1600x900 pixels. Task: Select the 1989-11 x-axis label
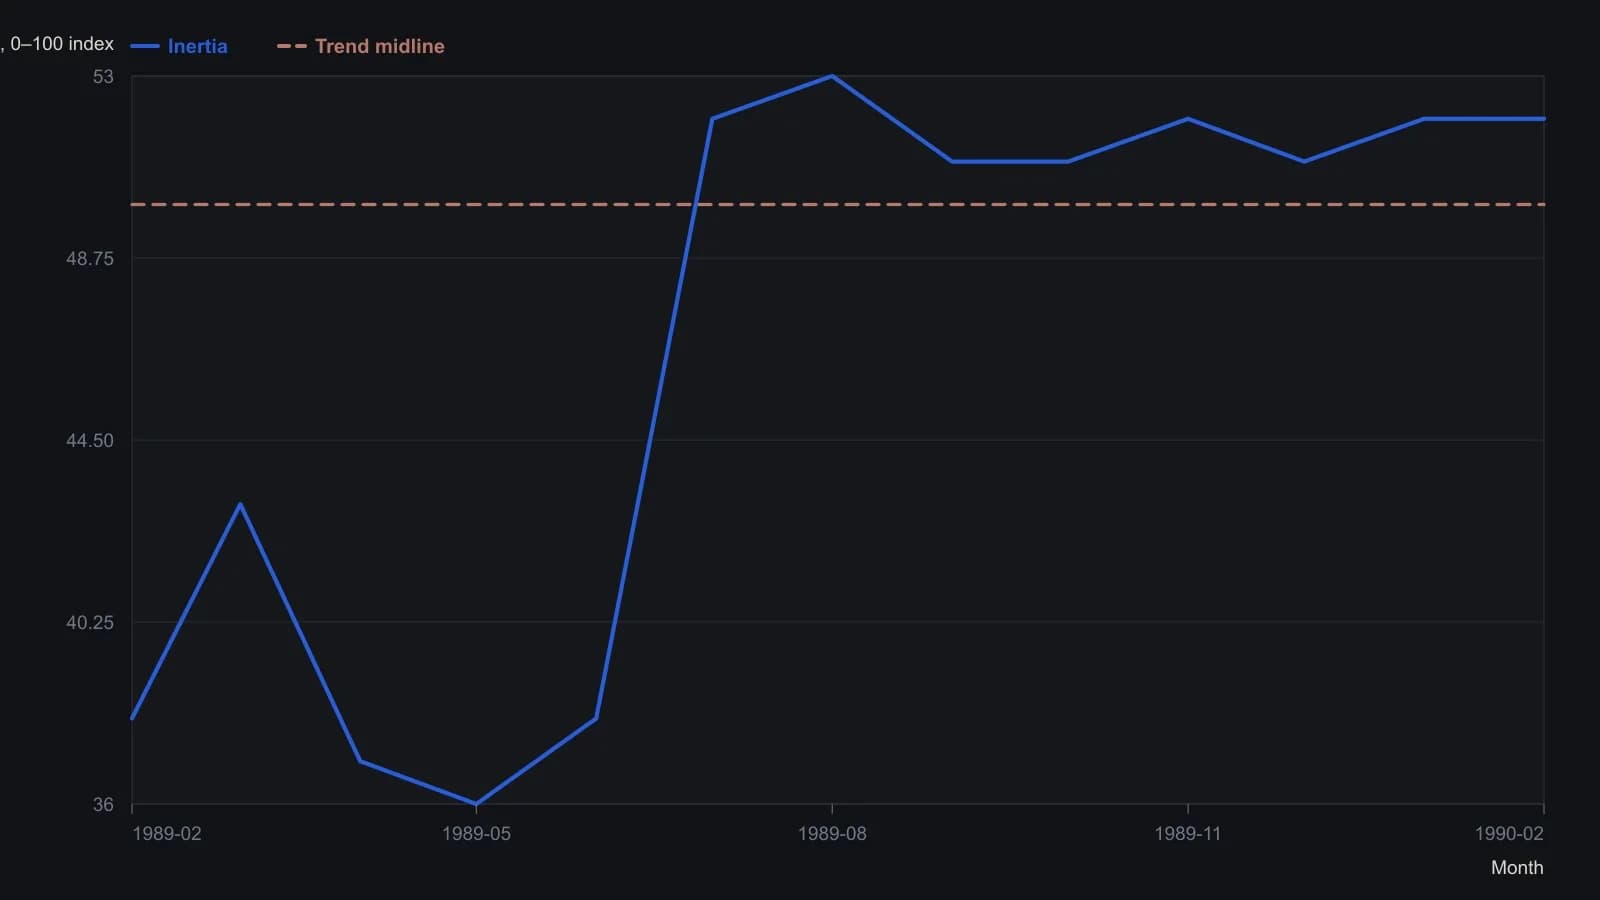tap(1188, 834)
